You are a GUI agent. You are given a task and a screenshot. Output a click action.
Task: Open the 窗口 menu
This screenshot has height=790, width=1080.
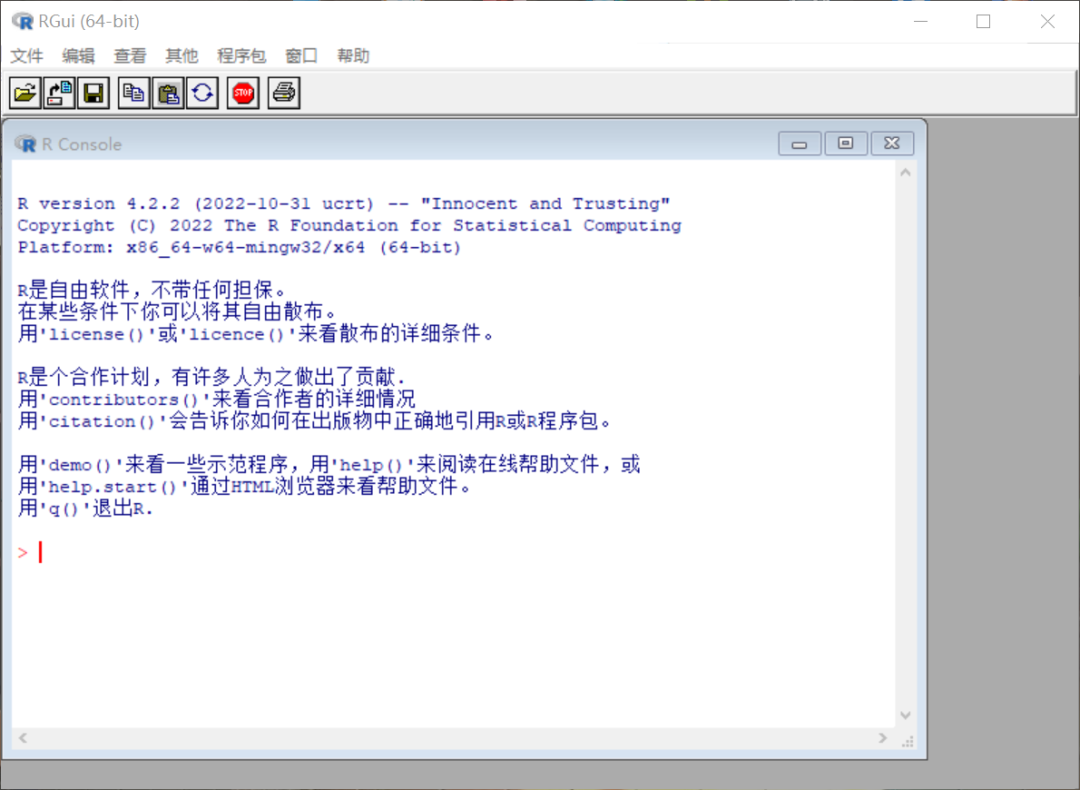point(302,56)
